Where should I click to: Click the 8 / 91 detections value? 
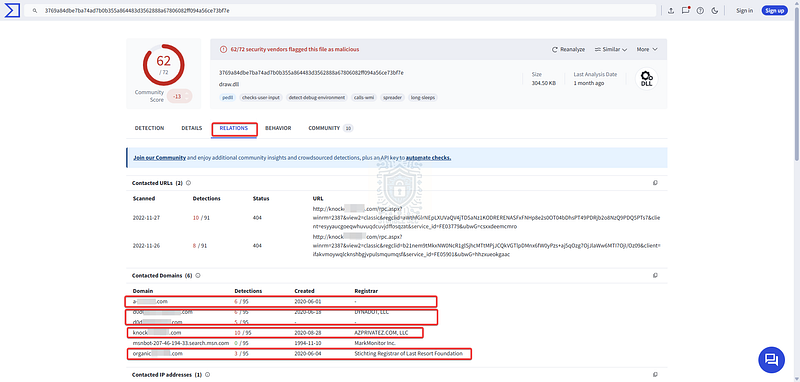click(x=199, y=245)
